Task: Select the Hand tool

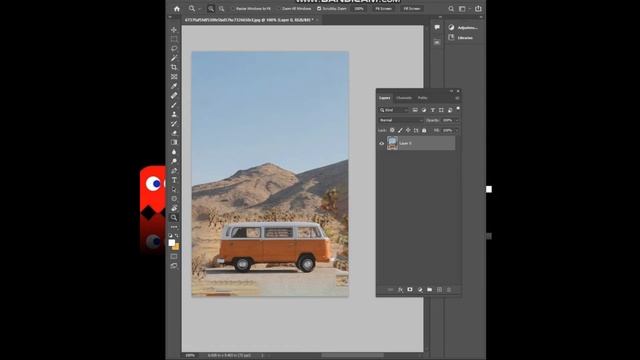Action: tap(174, 208)
